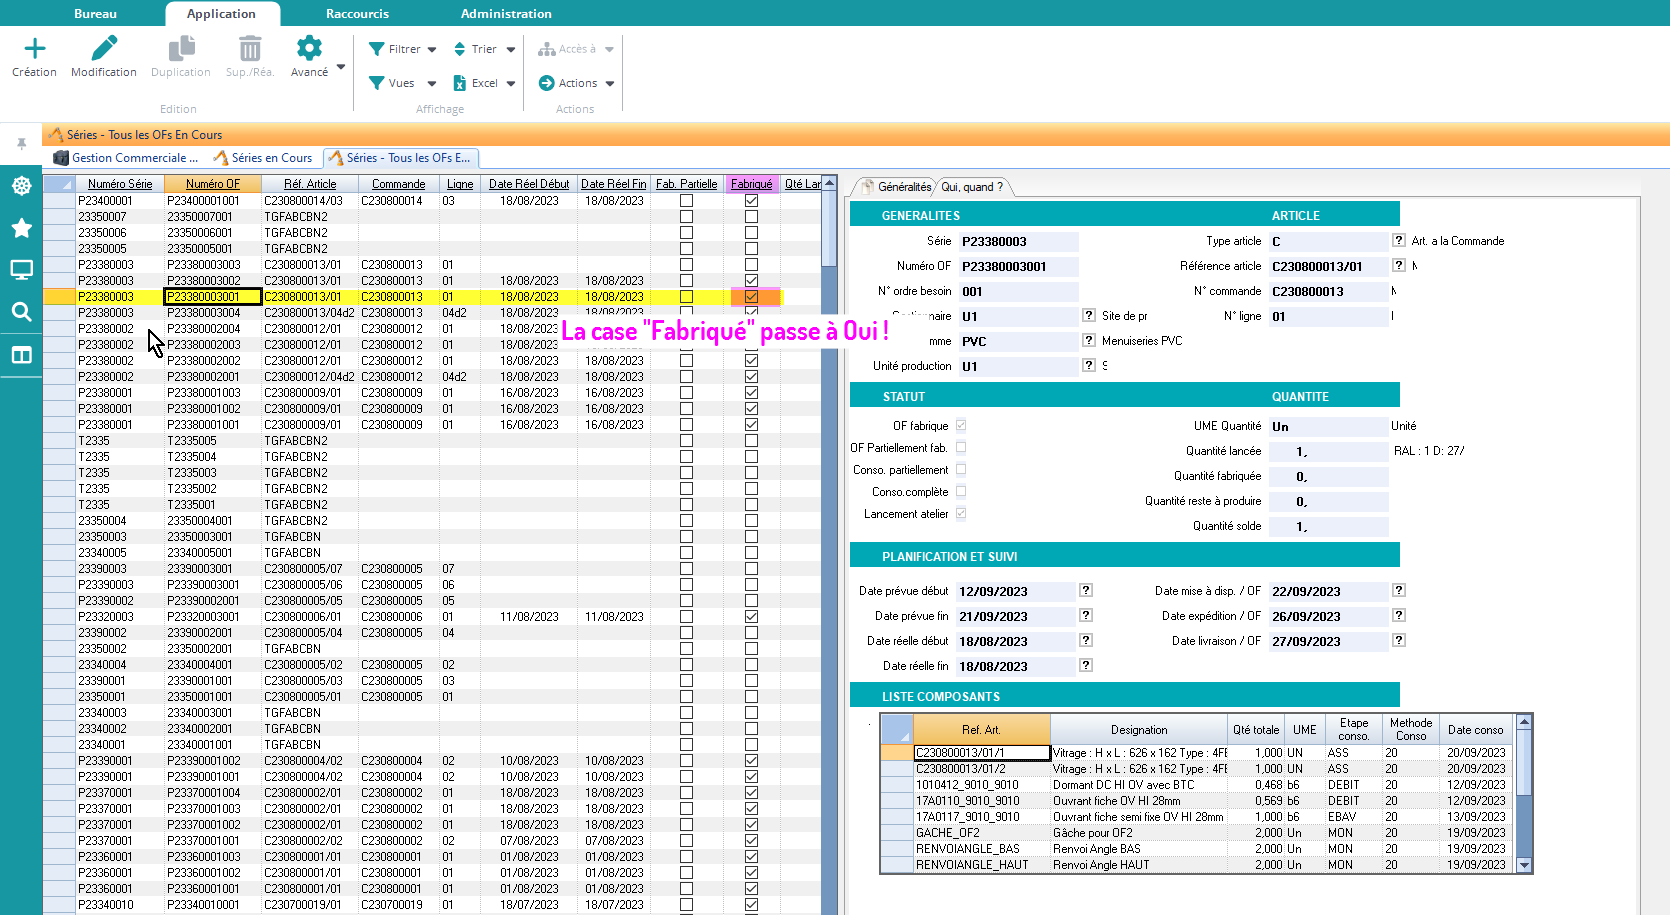Viewport: 1670px width, 915px height.
Task: Toggle the Conso.complète checkbox
Action: [x=961, y=492]
